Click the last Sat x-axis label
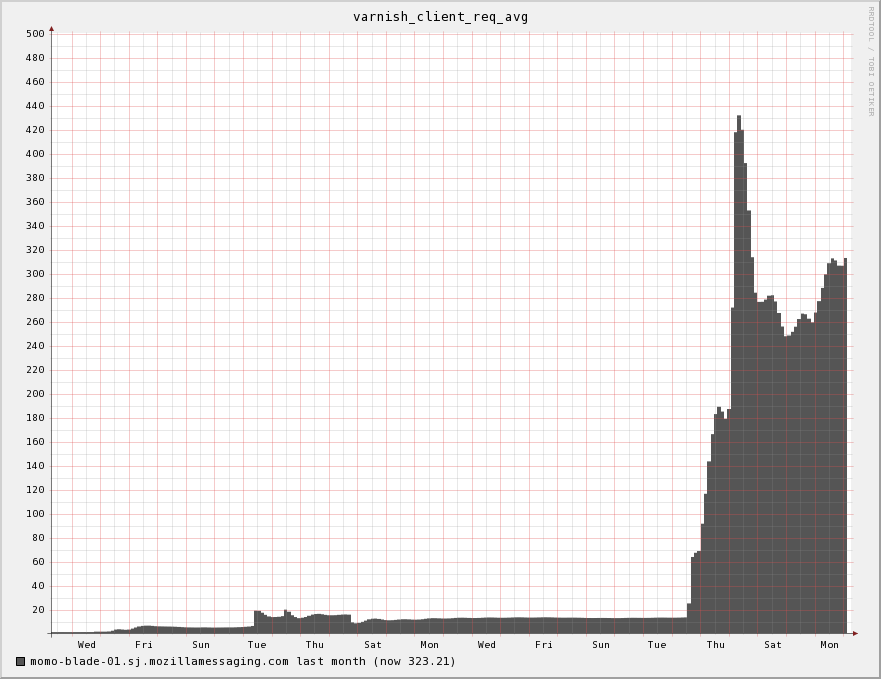Viewport: 881px width, 679px height. [773, 645]
